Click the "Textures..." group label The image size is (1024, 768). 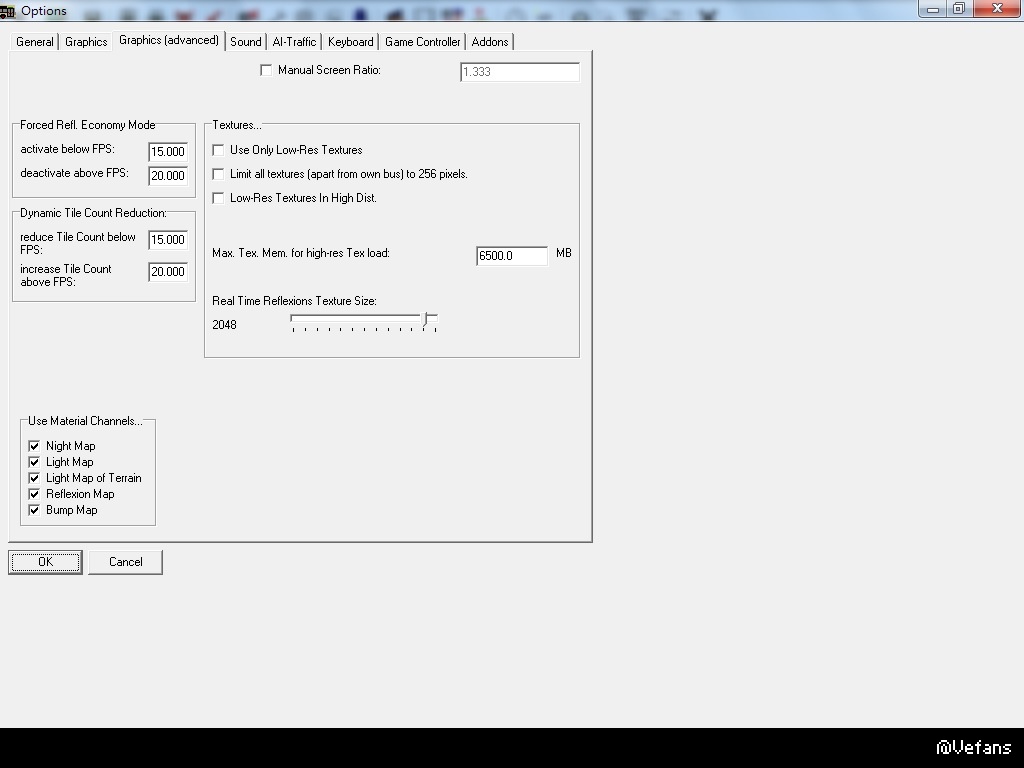point(236,125)
